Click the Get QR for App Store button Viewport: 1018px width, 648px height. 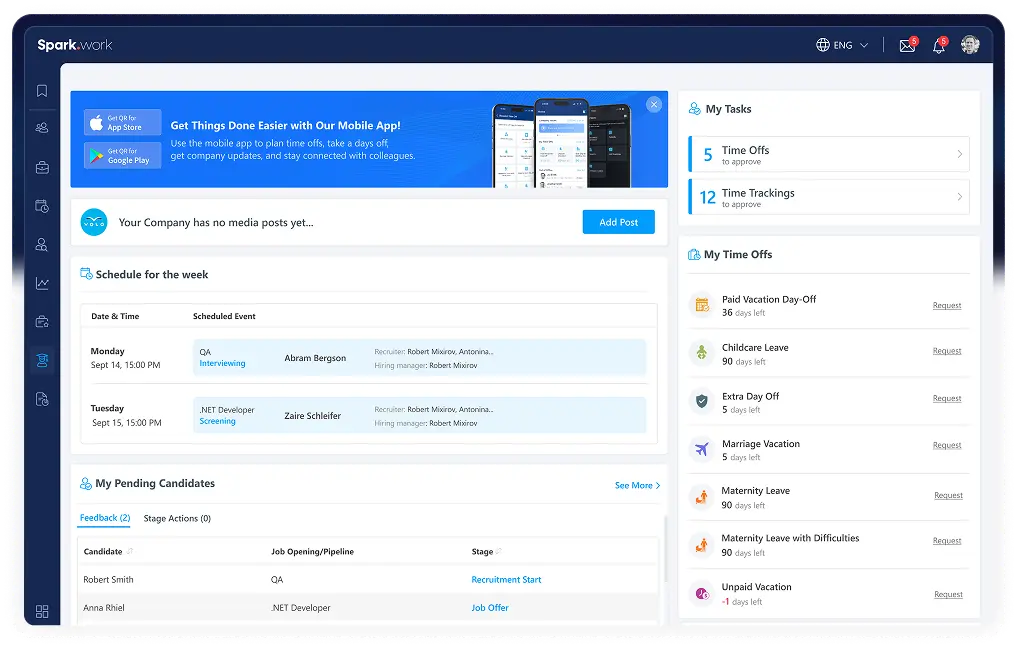[x=122, y=123]
